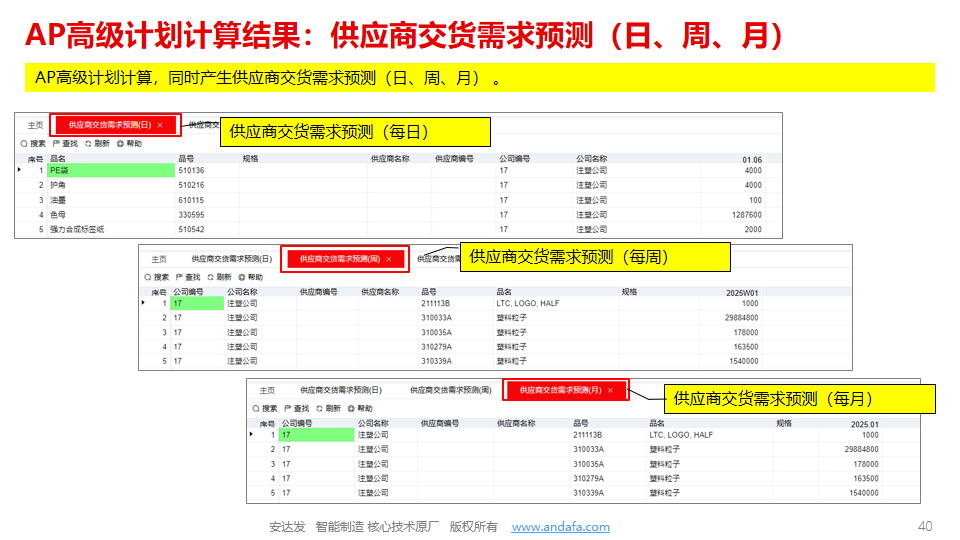Open the www.andafa.com link in the footer
The height and width of the screenshot is (540, 960).
pos(560,527)
